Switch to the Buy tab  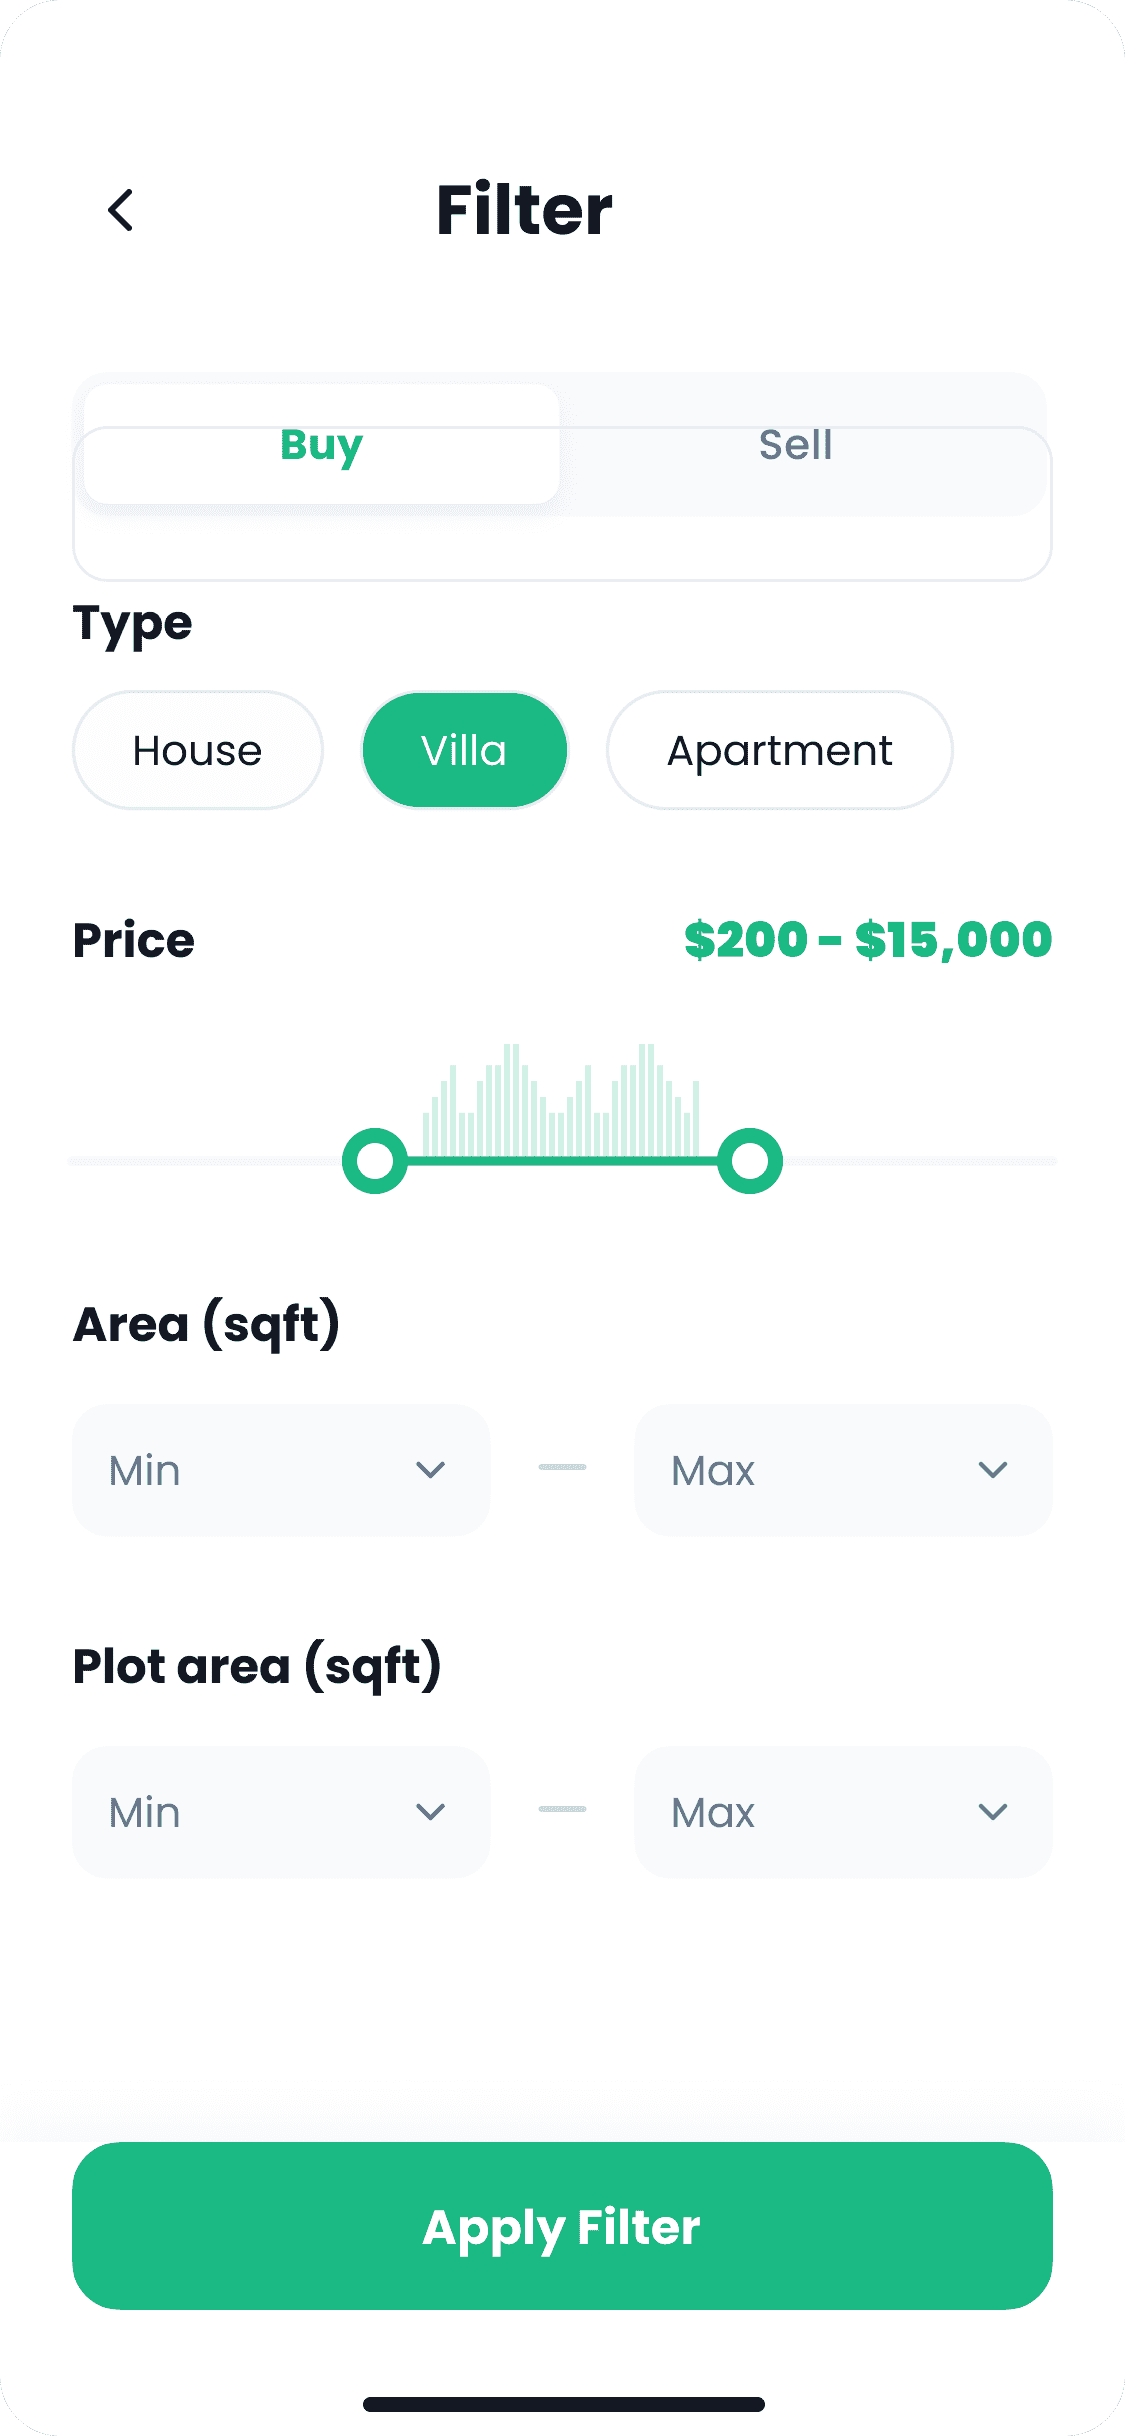pos(321,444)
